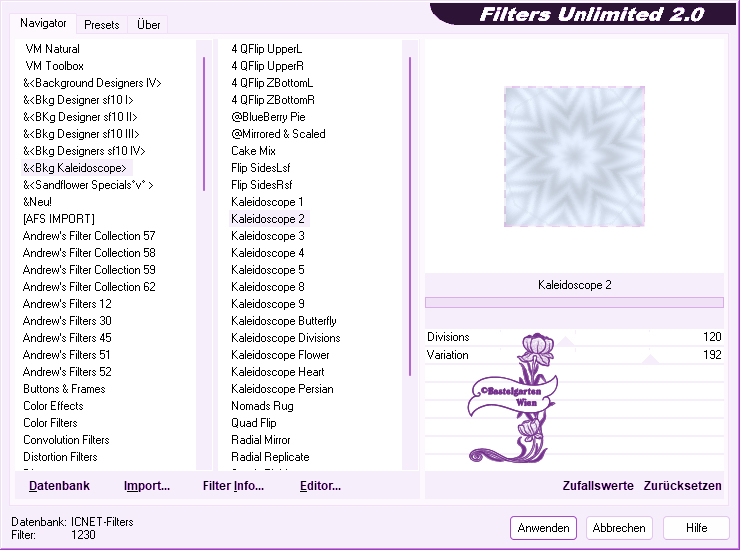This screenshot has width=740, height=550.
Task: Adjust the Divisions slider handle
Action: 565,342
